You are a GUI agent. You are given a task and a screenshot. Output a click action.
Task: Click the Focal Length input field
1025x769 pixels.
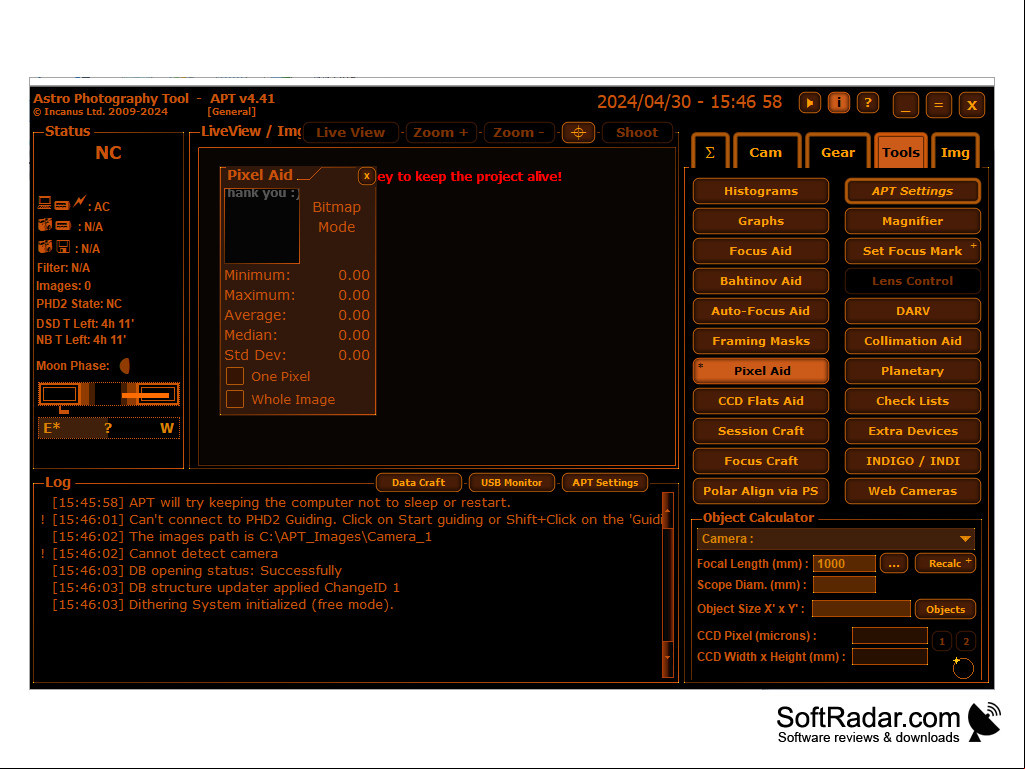pos(844,564)
